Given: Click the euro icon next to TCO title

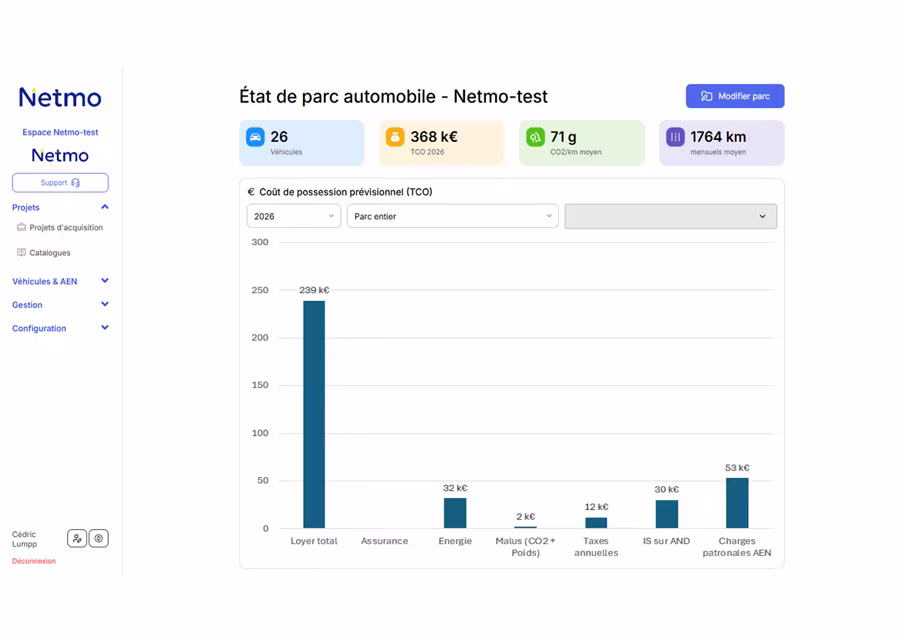Looking at the screenshot, I should 251,192.
